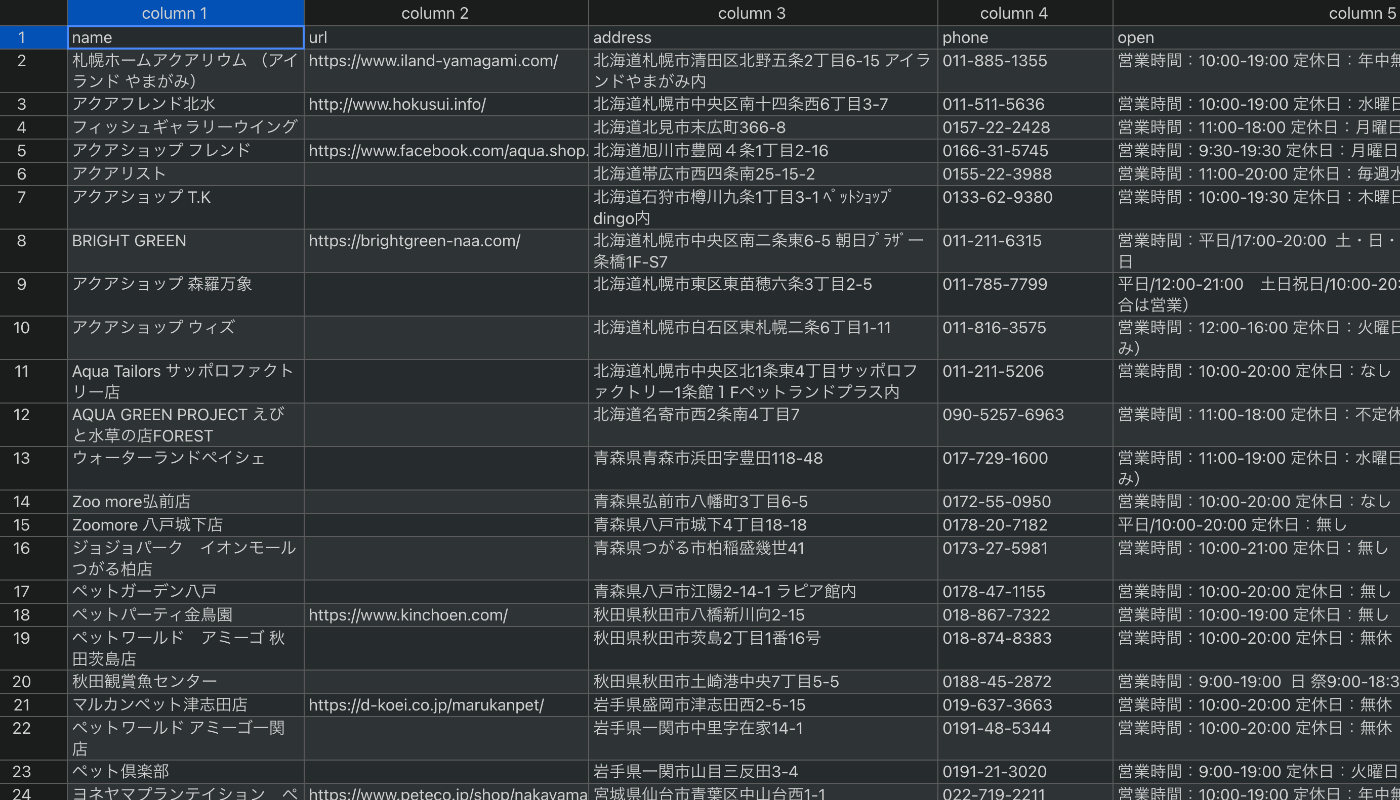Select the 'ペットパーティ金鳥園' name cell
This screenshot has width=1400, height=800.
186,615
